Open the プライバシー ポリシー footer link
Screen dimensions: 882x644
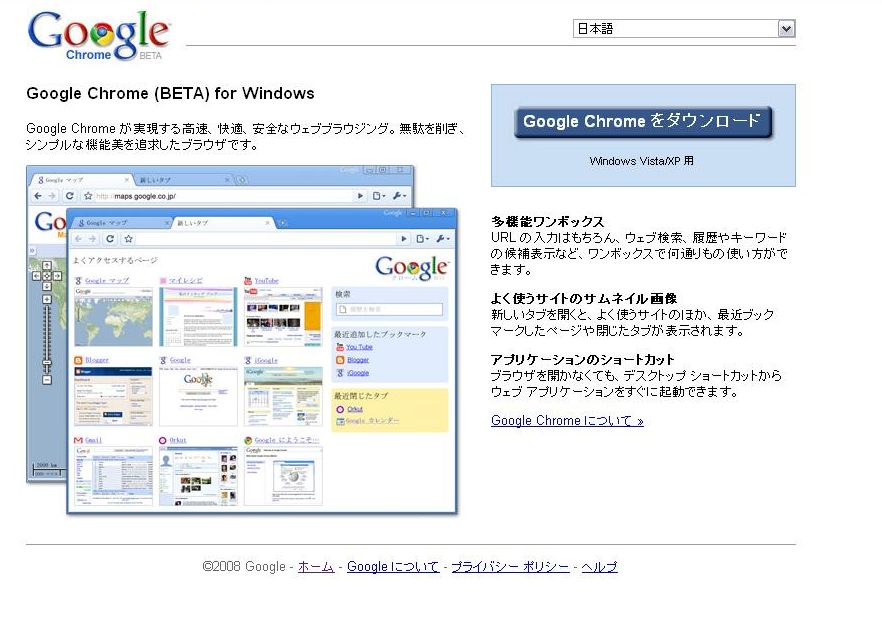pyautogui.click(x=510, y=566)
